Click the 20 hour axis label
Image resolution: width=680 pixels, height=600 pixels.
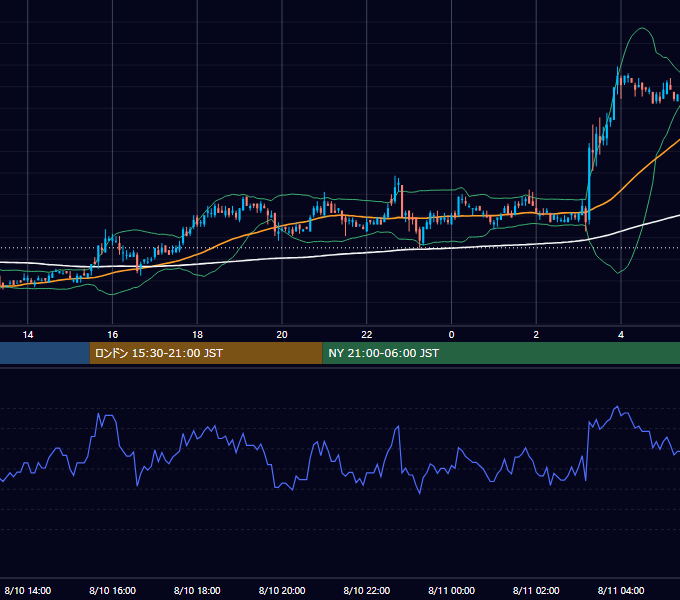pos(282,335)
